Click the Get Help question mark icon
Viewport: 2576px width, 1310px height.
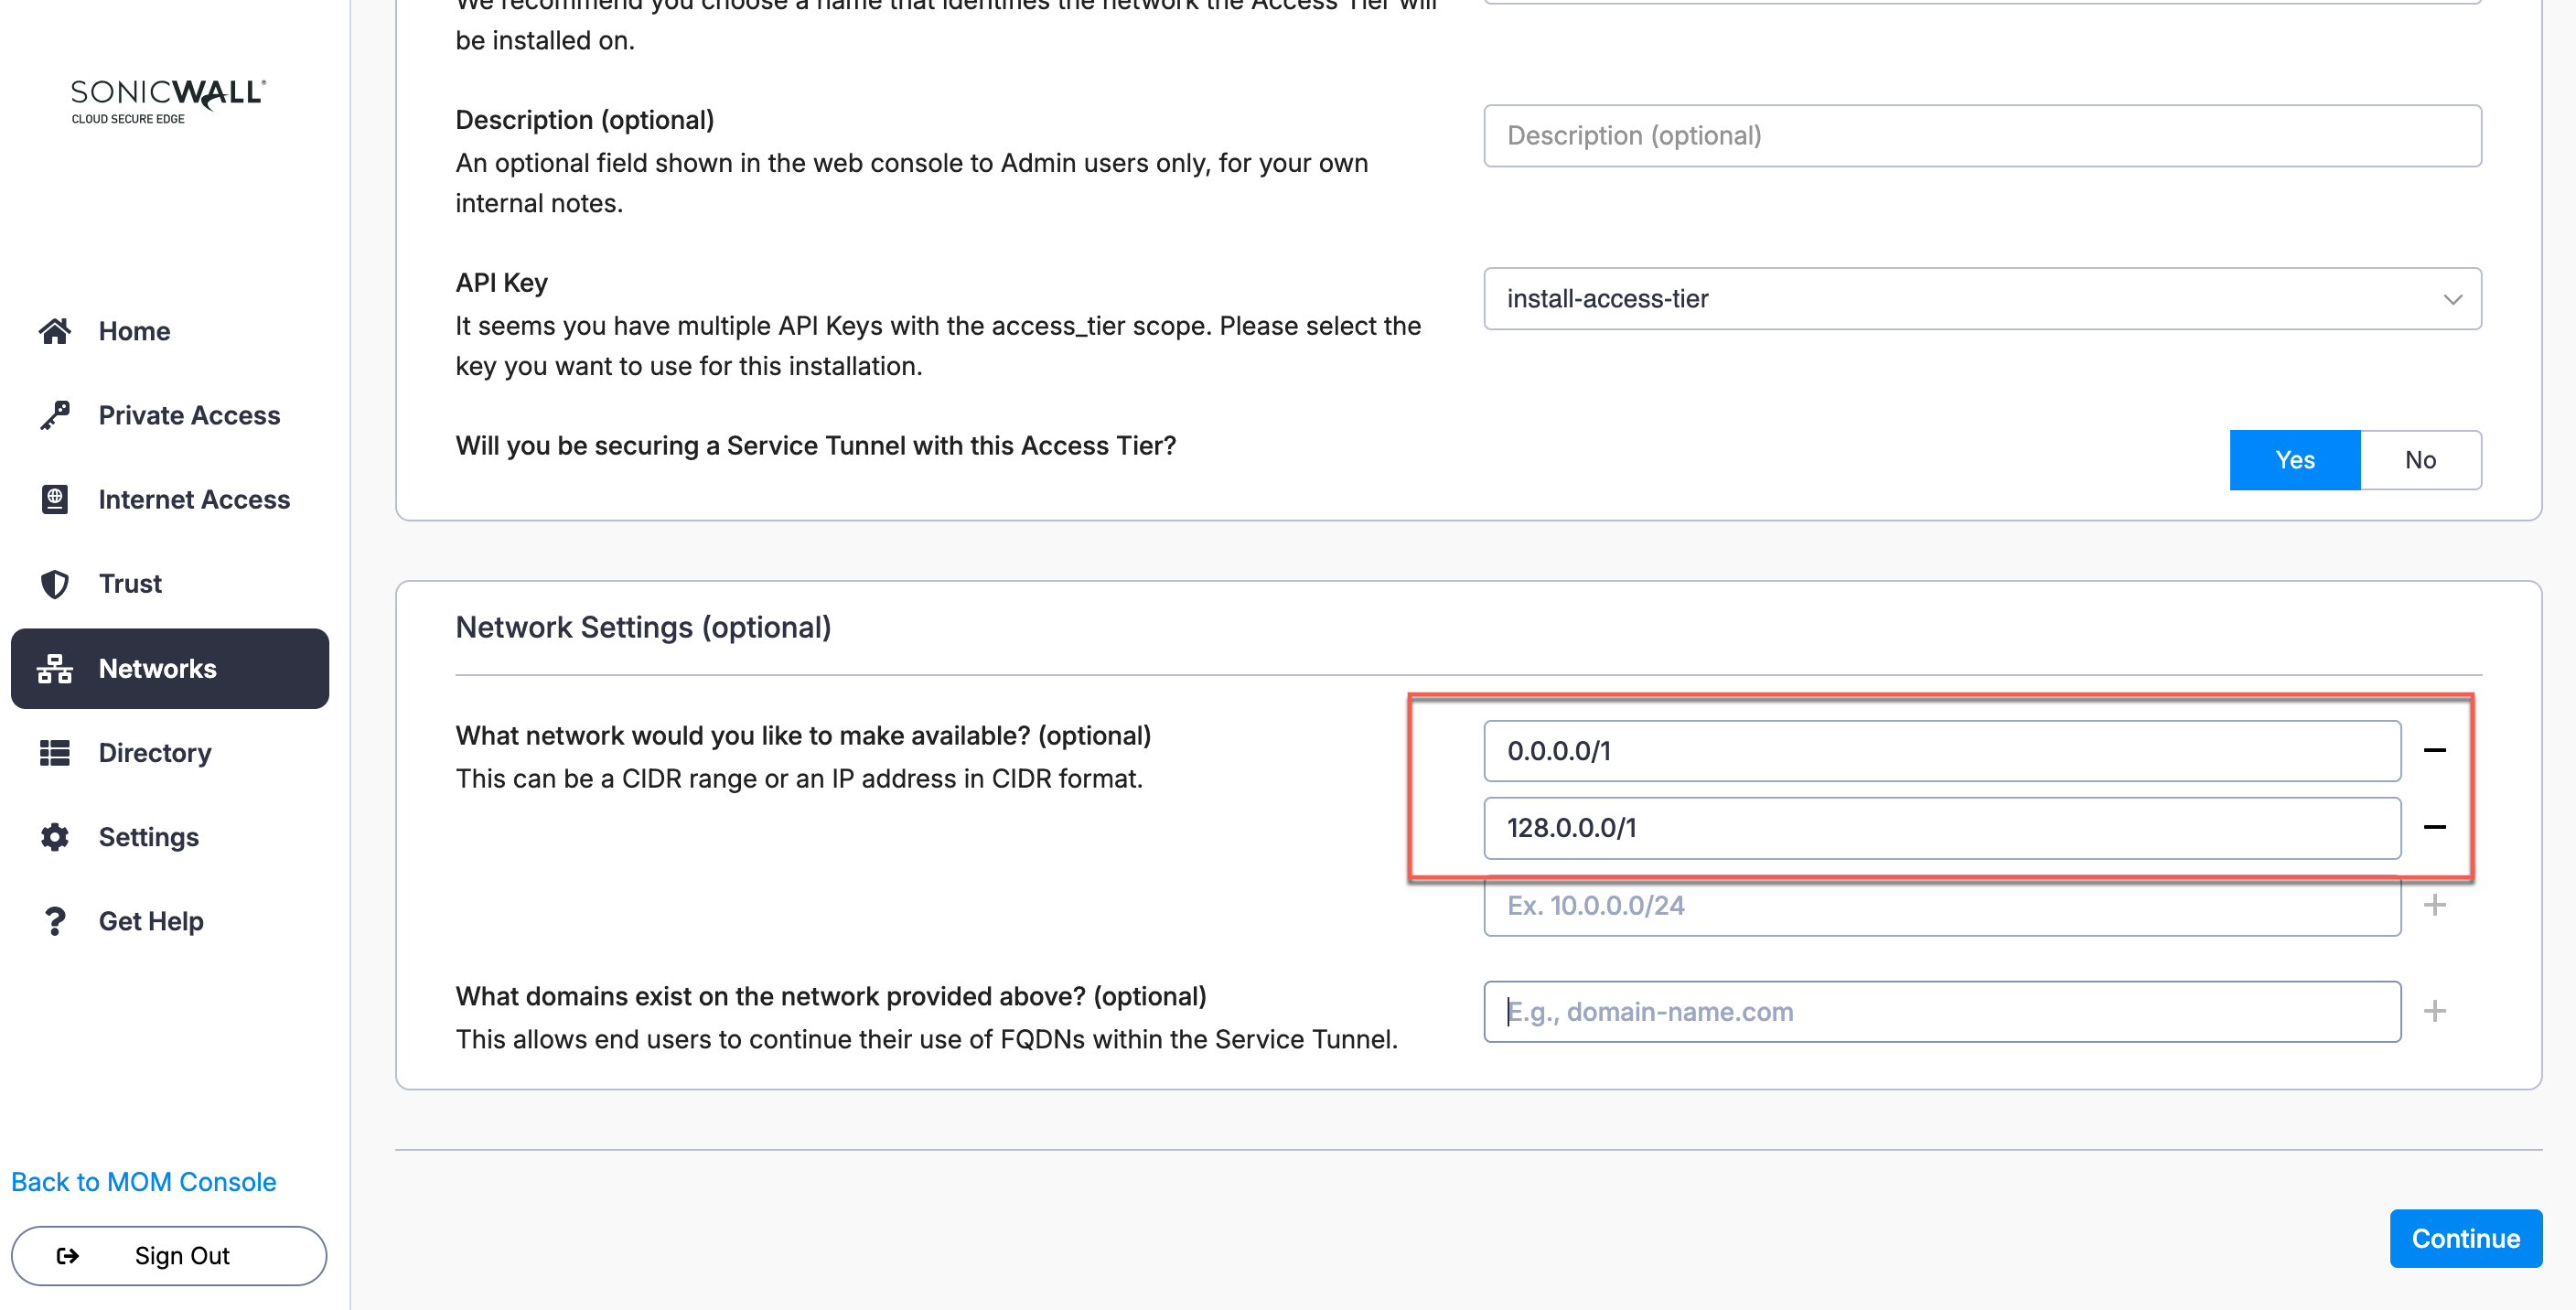click(x=55, y=921)
